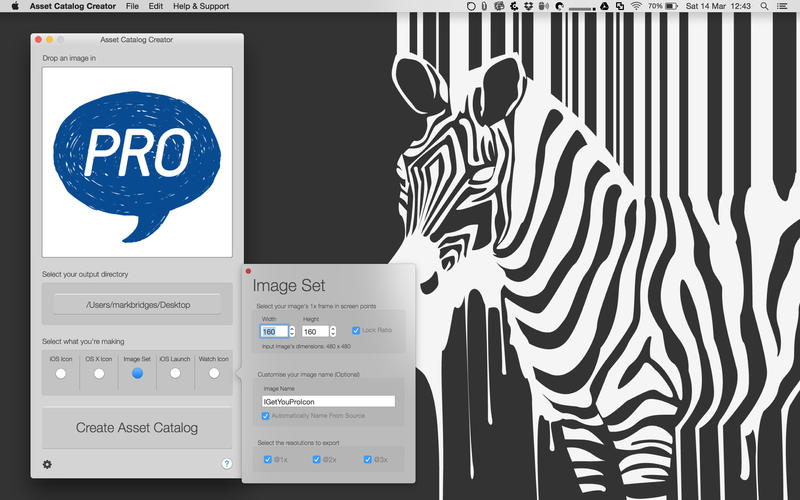The width and height of the screenshot is (800, 500).
Task: Open the Asset Catalog Creator app menu
Action: [72, 6]
